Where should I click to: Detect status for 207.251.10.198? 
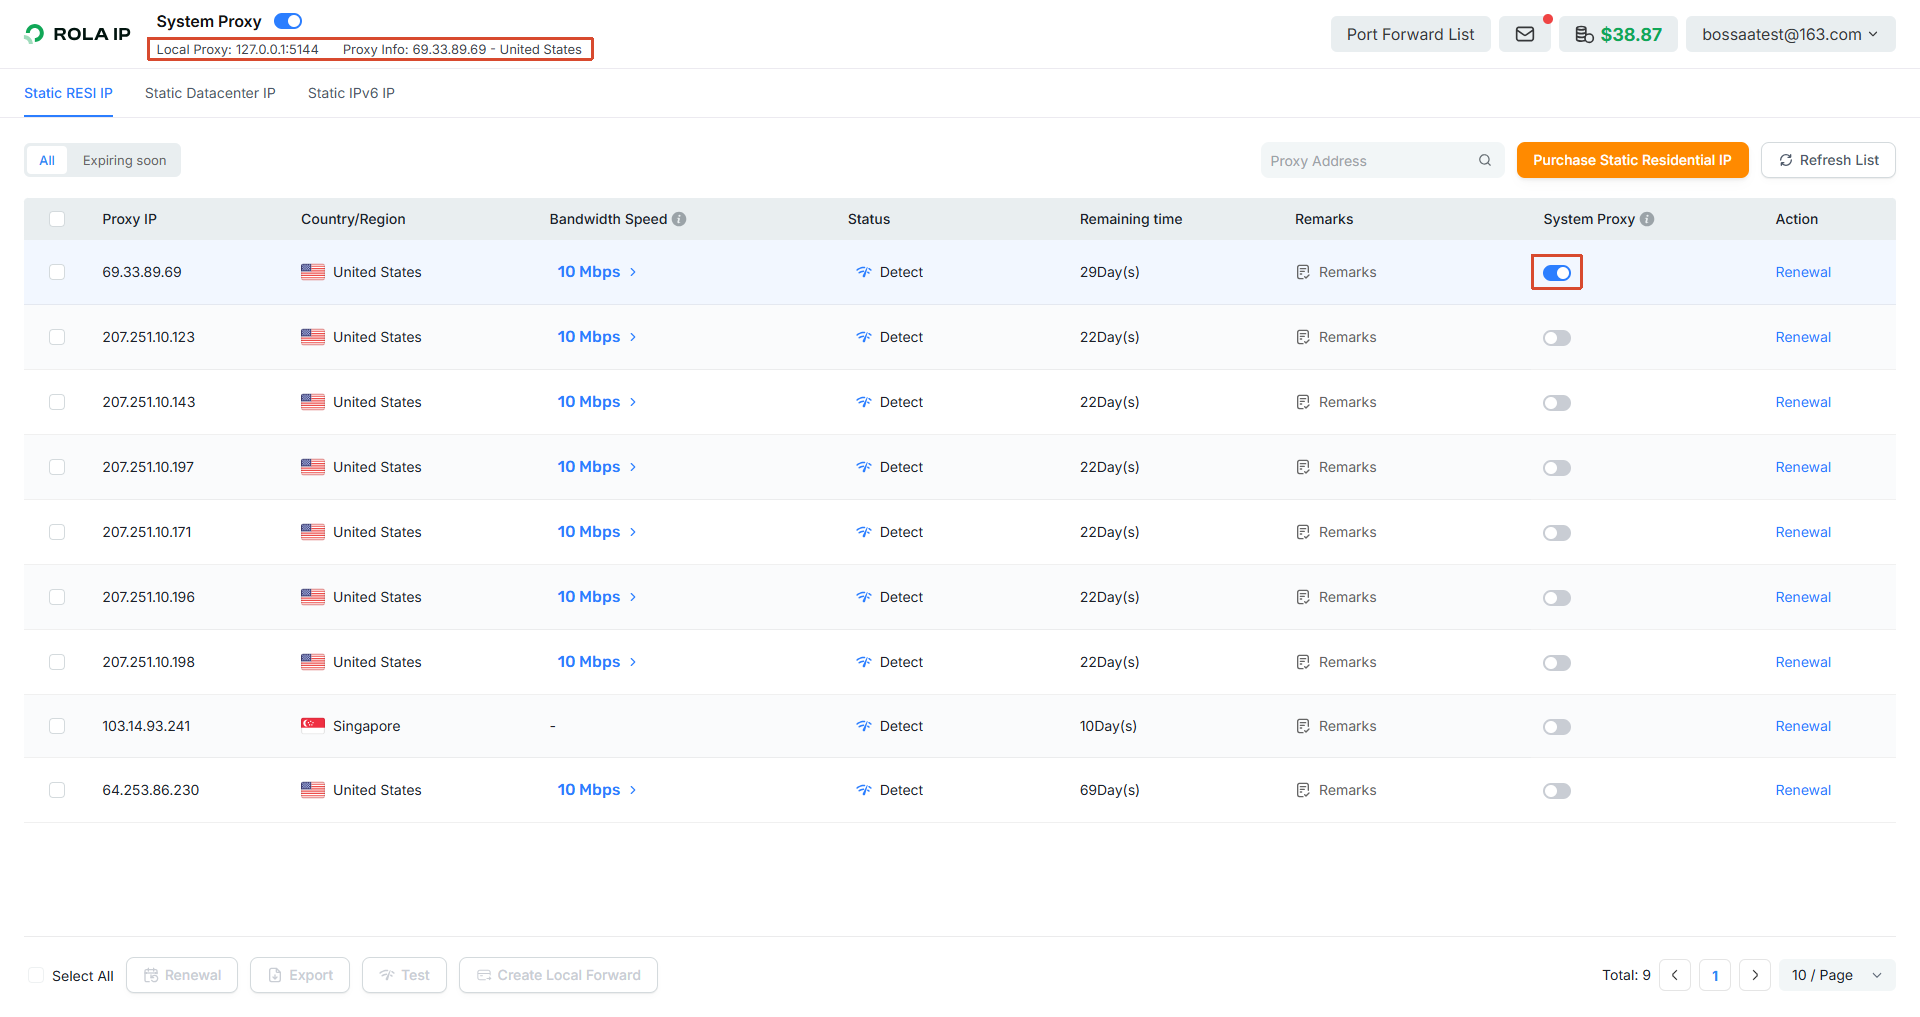point(890,662)
